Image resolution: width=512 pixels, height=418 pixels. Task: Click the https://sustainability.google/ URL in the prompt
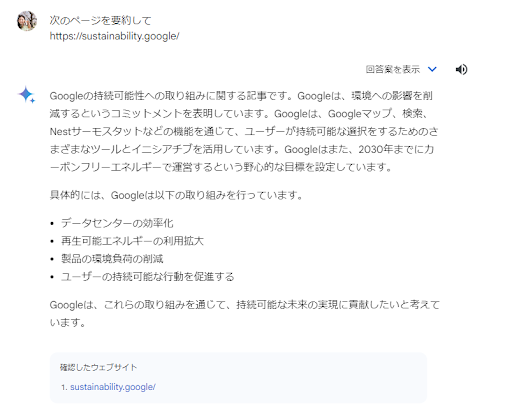pos(114,36)
